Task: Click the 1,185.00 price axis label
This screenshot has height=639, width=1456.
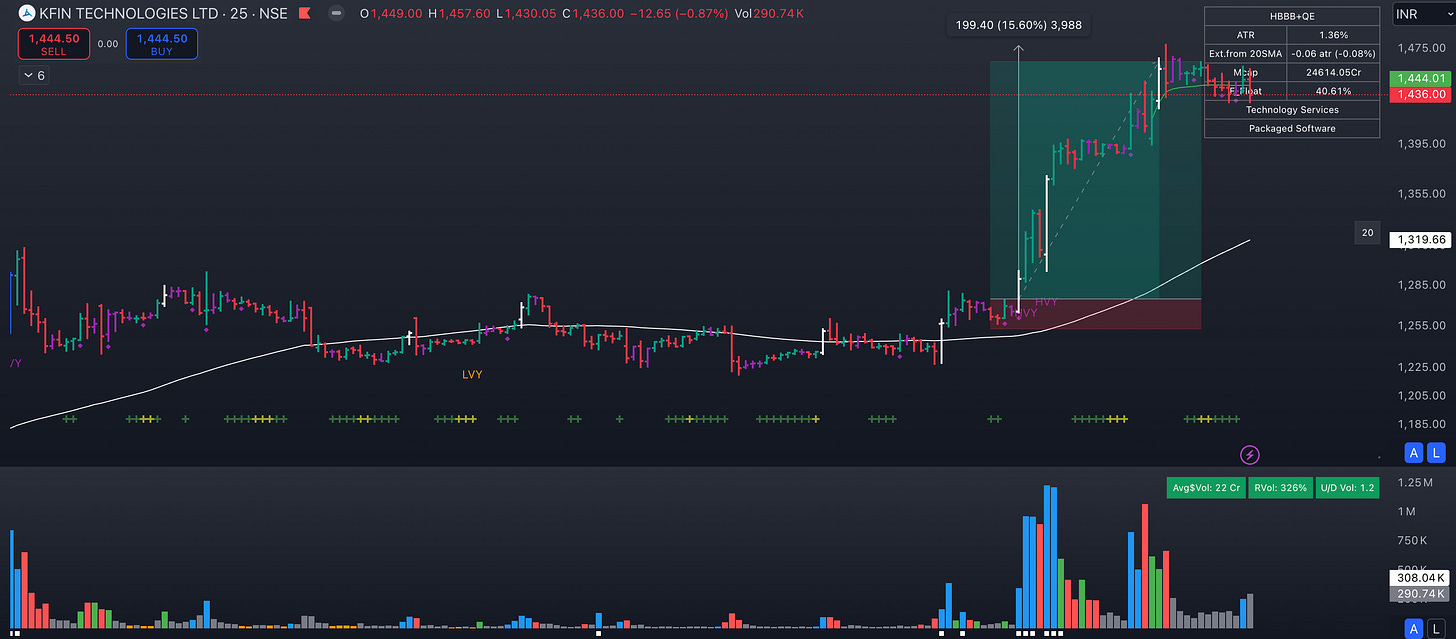Action: 1422,424
